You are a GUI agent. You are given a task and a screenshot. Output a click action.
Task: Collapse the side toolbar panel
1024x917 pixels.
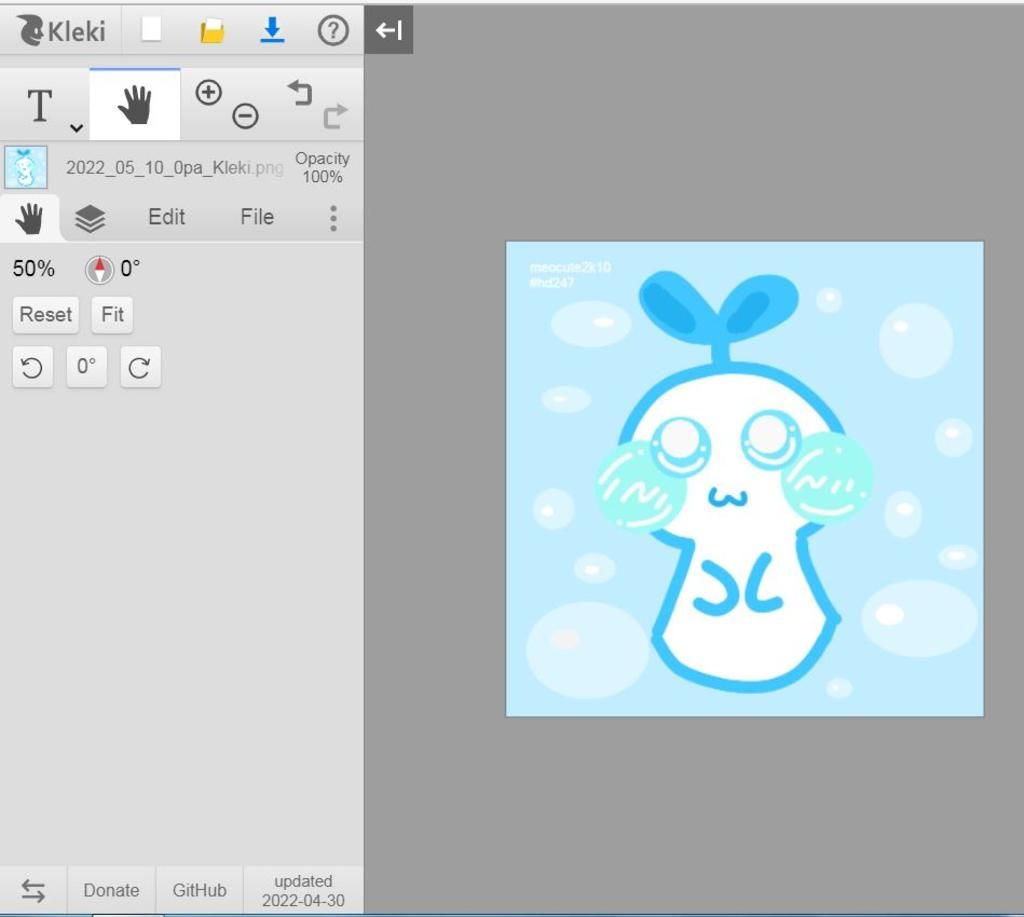tap(389, 30)
